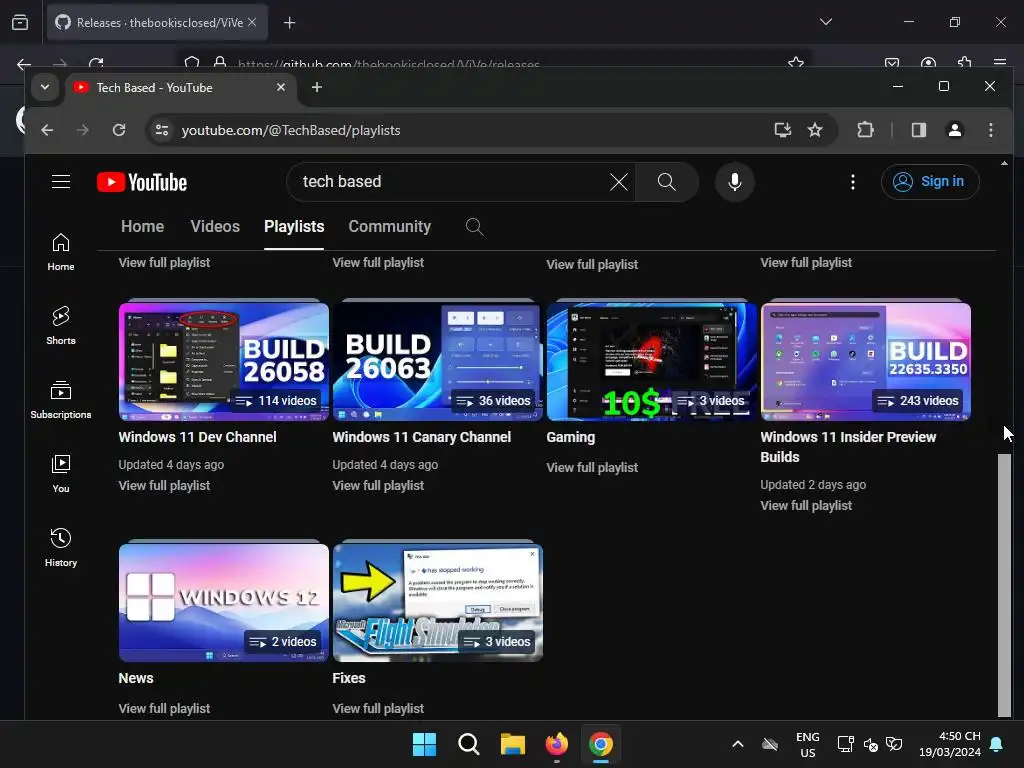
Task: Open Chrome tab search dropdown arrow
Action: [45, 87]
